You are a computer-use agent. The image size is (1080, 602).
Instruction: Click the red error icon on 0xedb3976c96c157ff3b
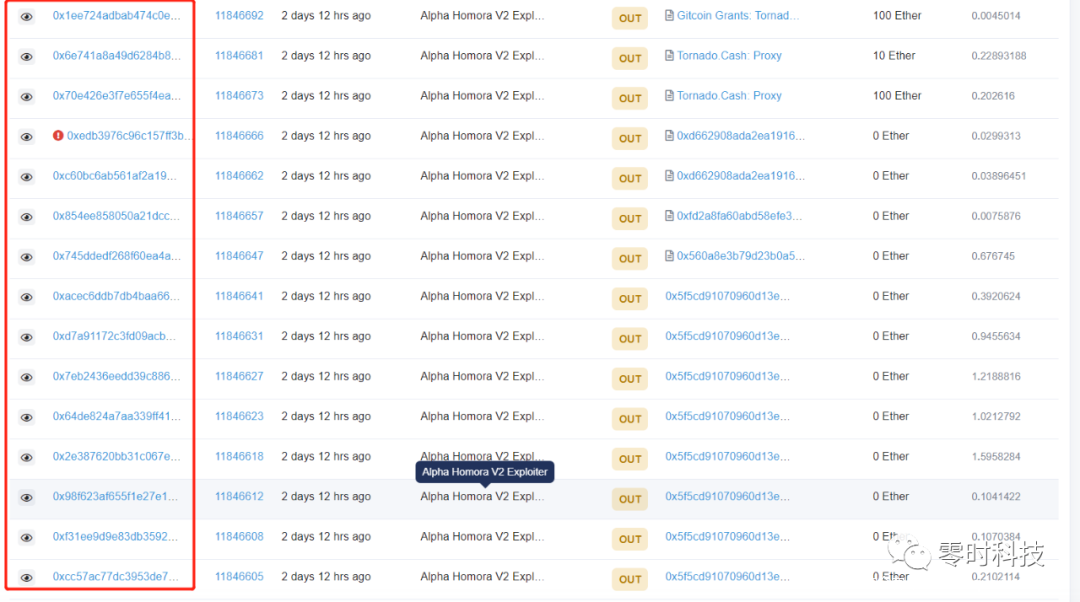tap(58, 136)
